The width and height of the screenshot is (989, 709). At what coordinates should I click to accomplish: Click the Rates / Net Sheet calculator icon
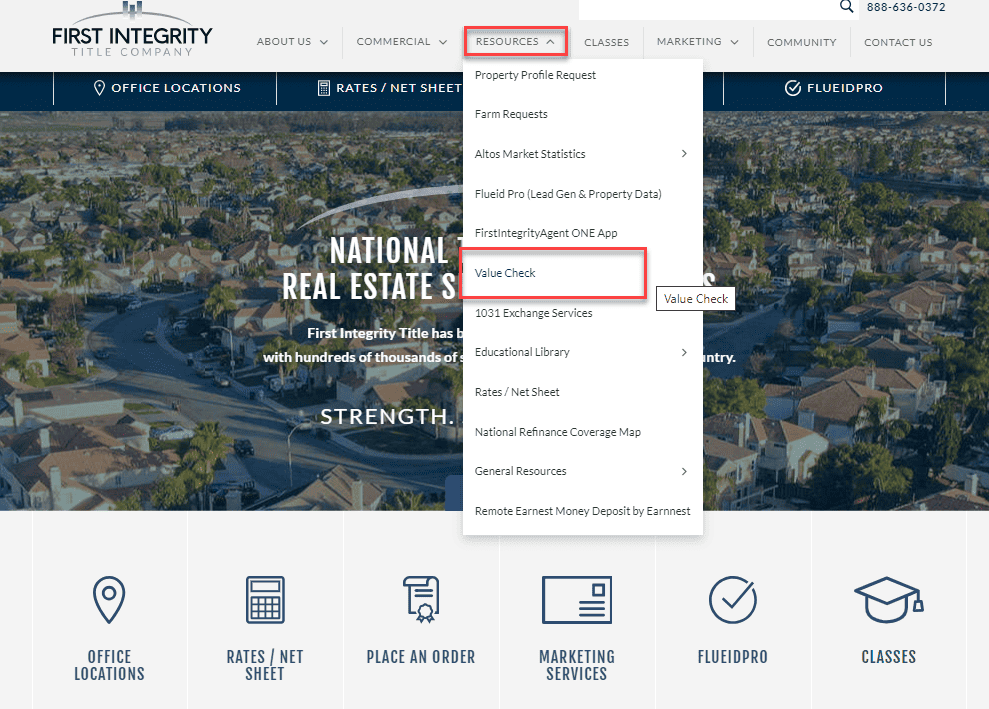click(x=265, y=600)
